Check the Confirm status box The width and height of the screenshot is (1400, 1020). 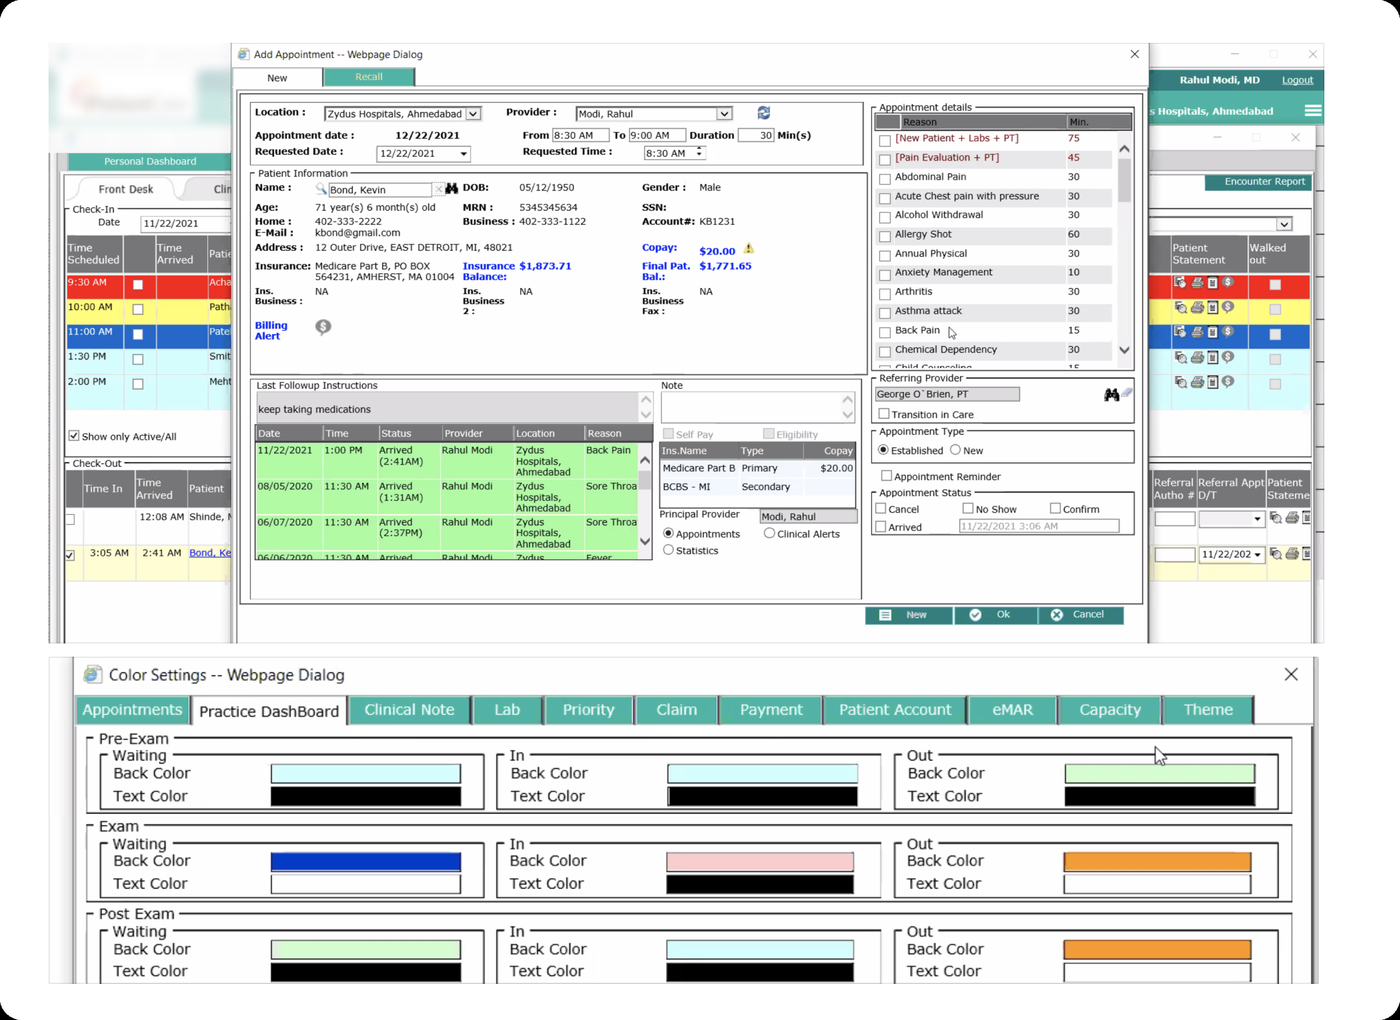1055,508
